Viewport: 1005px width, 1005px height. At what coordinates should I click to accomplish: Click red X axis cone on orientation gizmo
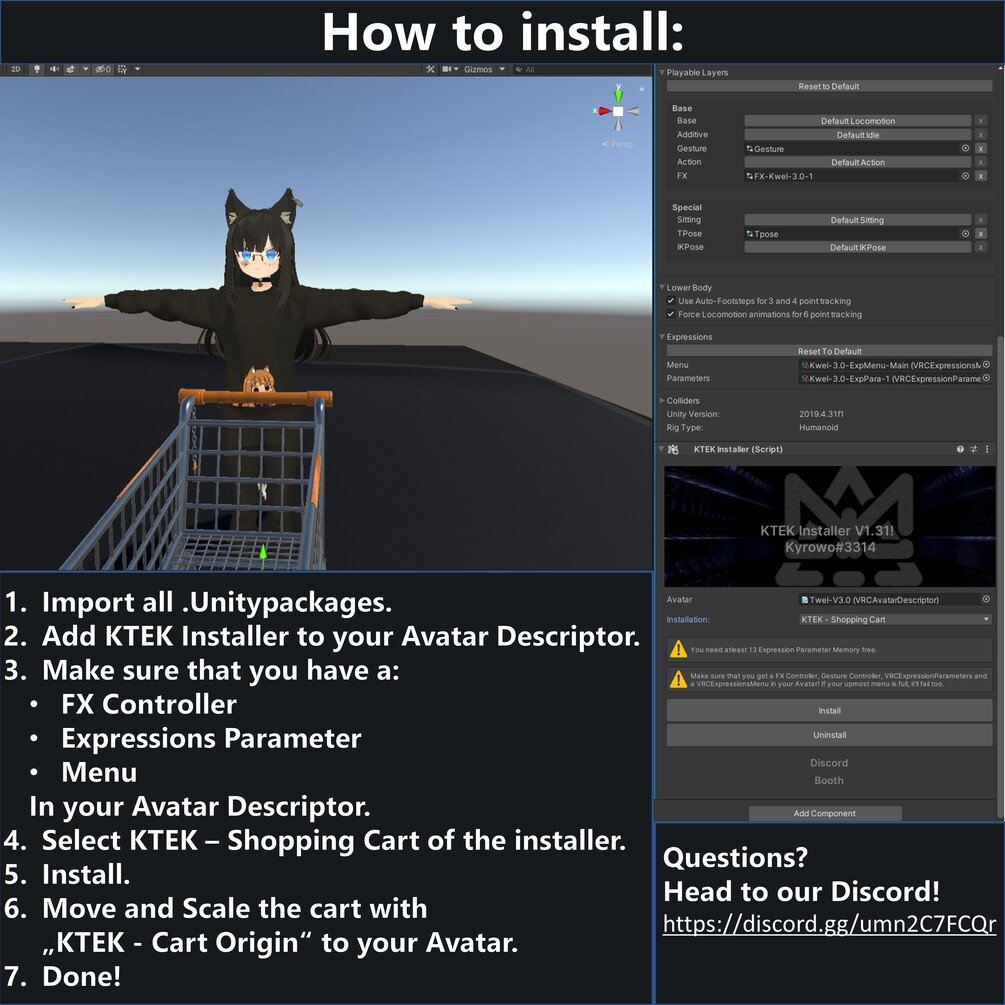[x=604, y=111]
